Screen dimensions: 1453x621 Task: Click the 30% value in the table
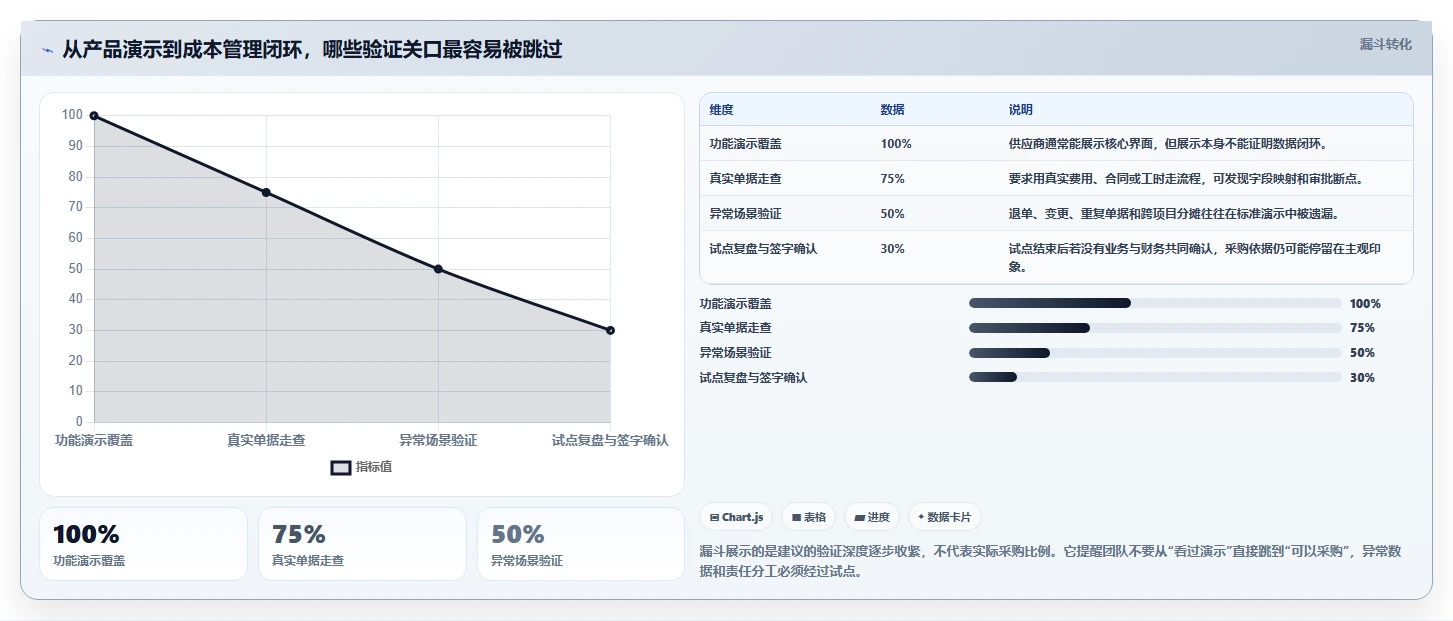[892, 249]
